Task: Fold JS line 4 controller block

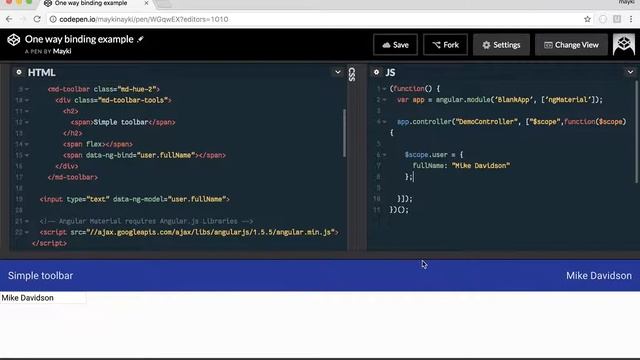Action: (x=384, y=122)
